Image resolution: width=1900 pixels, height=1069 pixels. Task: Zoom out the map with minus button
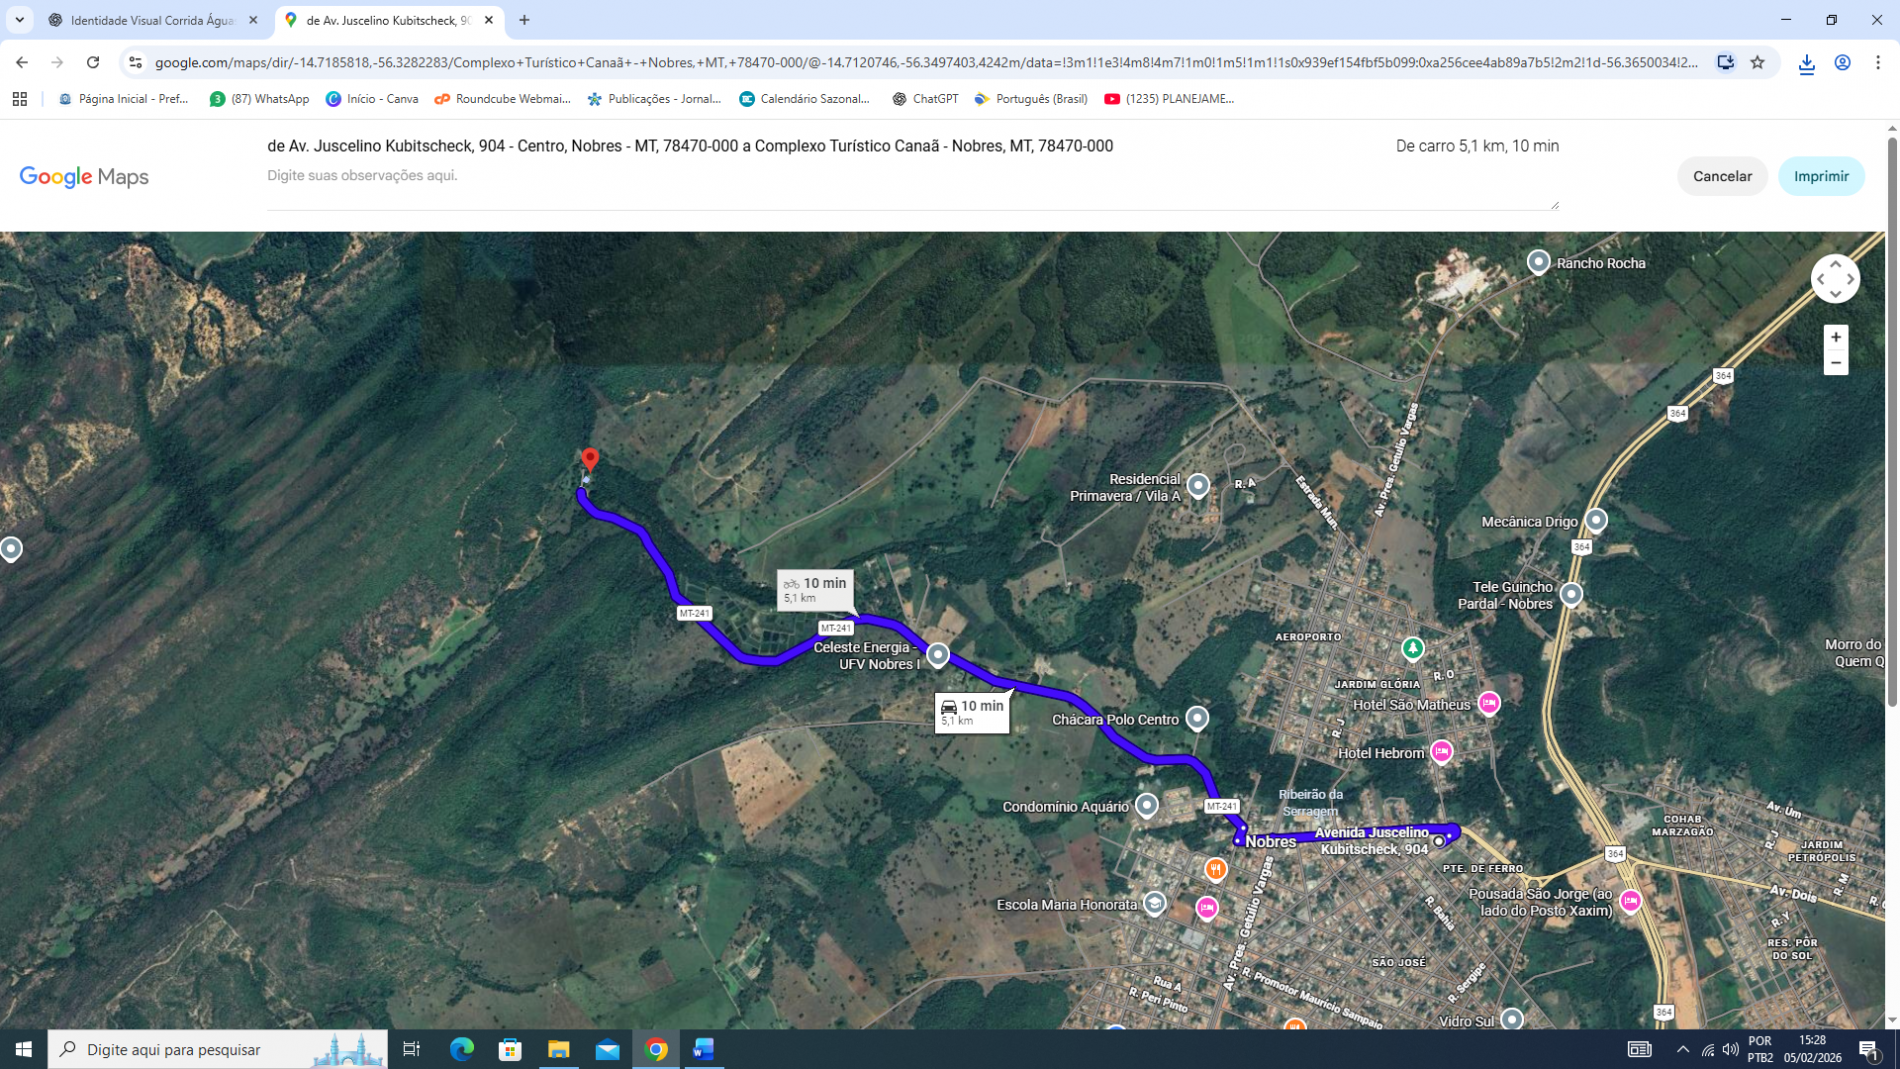1835,363
